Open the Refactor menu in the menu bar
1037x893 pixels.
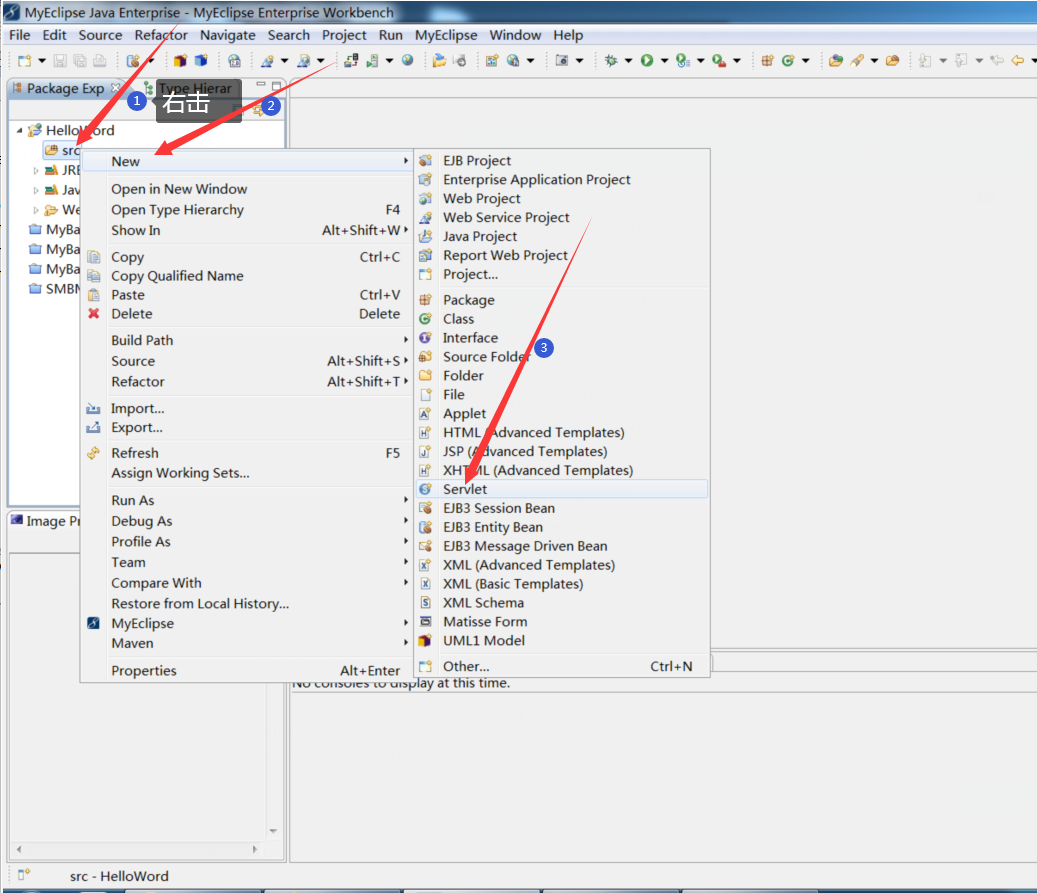tap(161, 35)
